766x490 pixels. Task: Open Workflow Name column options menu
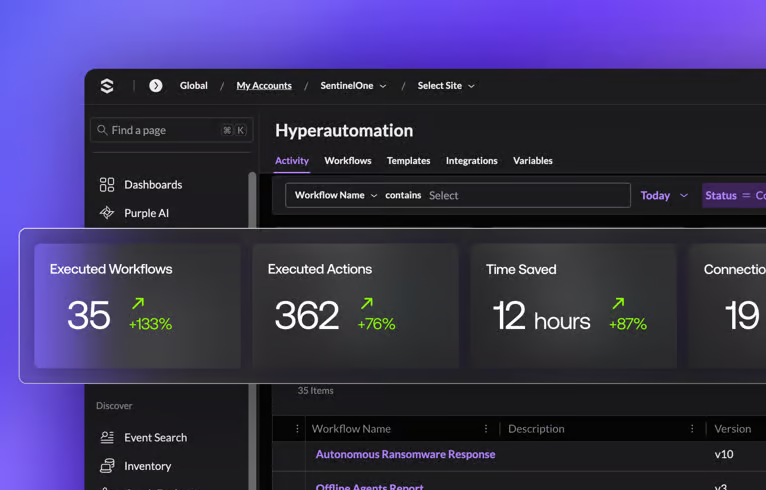(x=486, y=428)
